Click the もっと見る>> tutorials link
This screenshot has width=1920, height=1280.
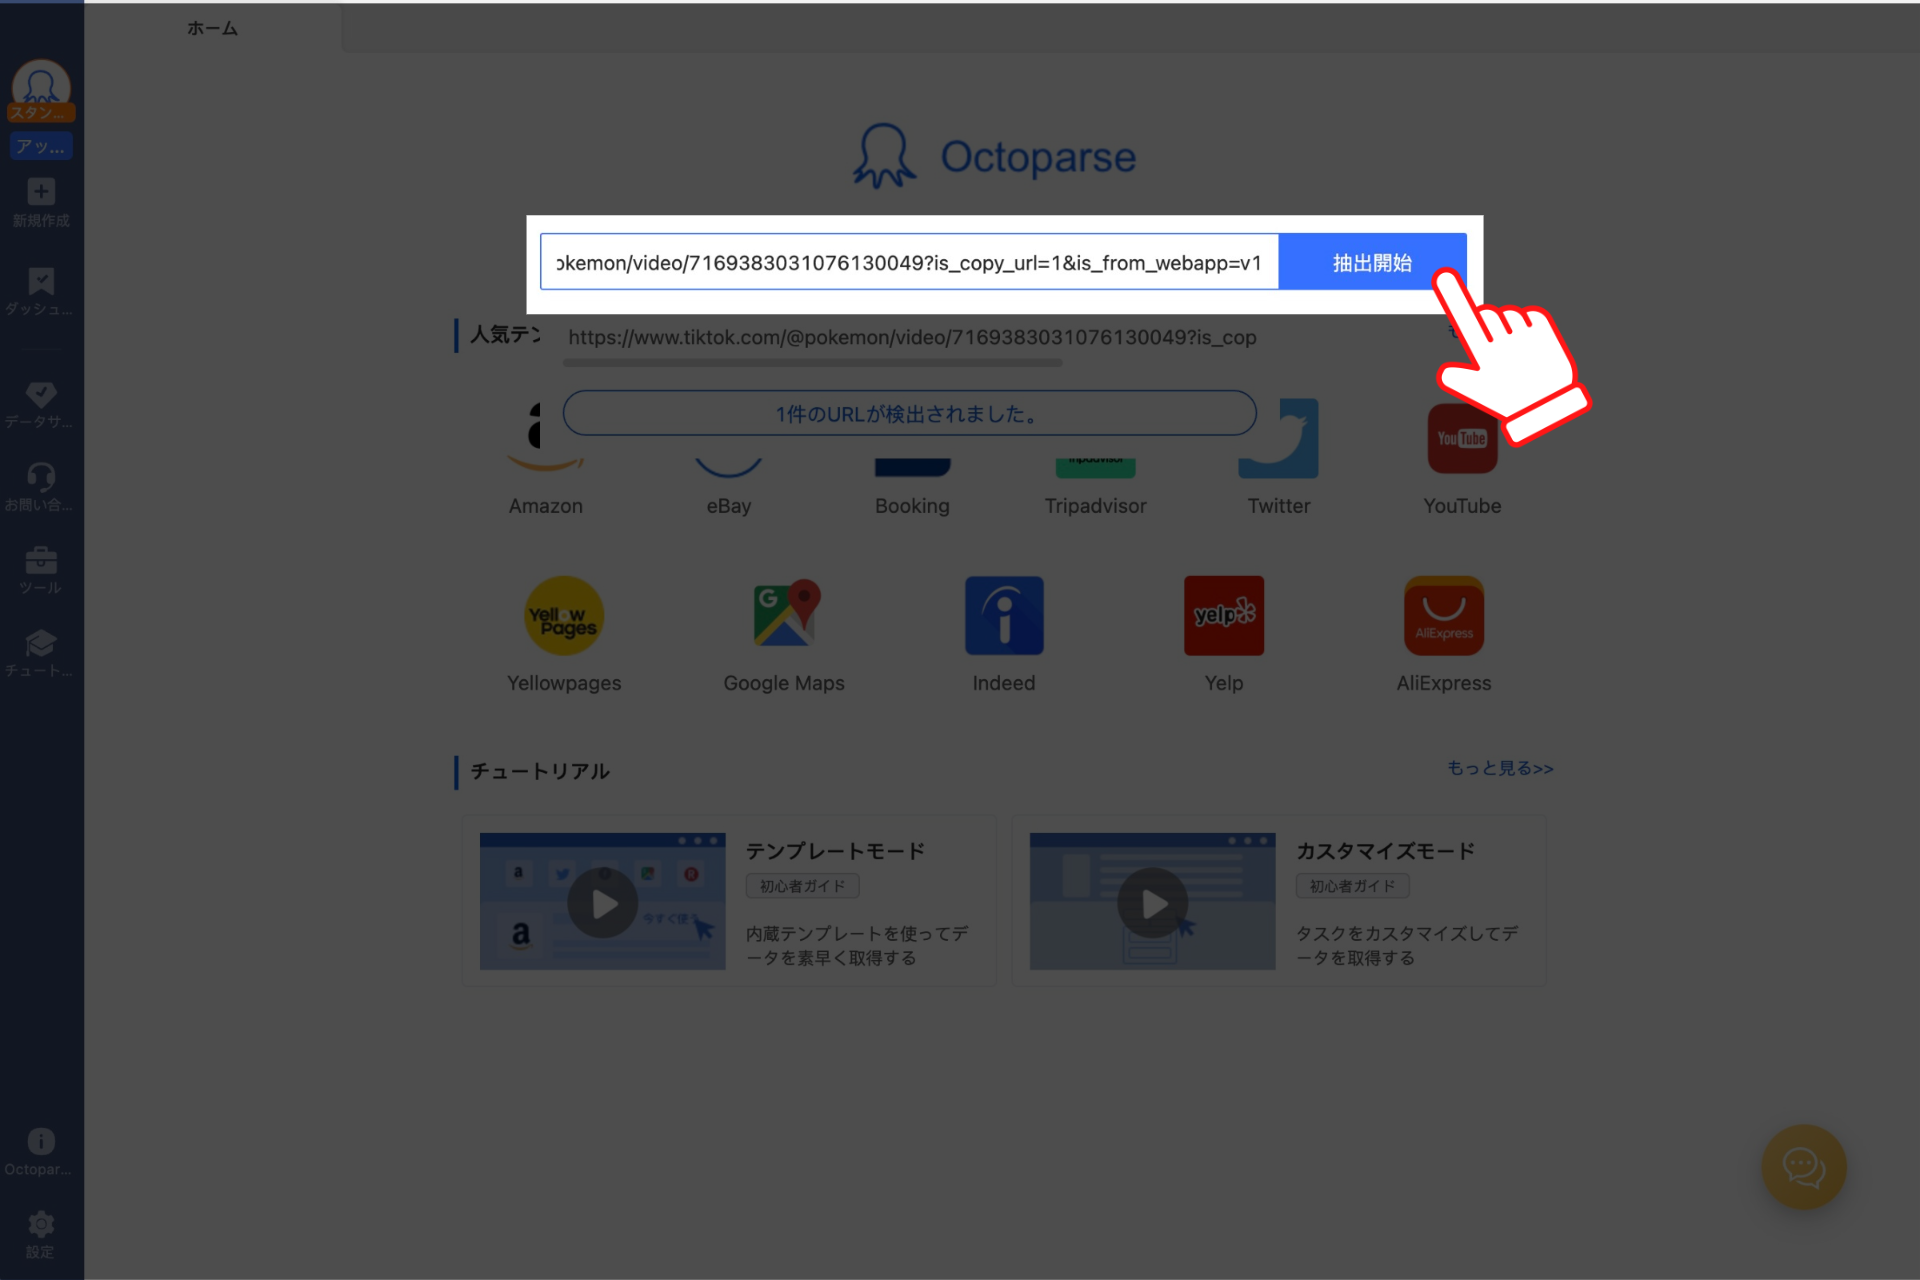click(x=1500, y=768)
